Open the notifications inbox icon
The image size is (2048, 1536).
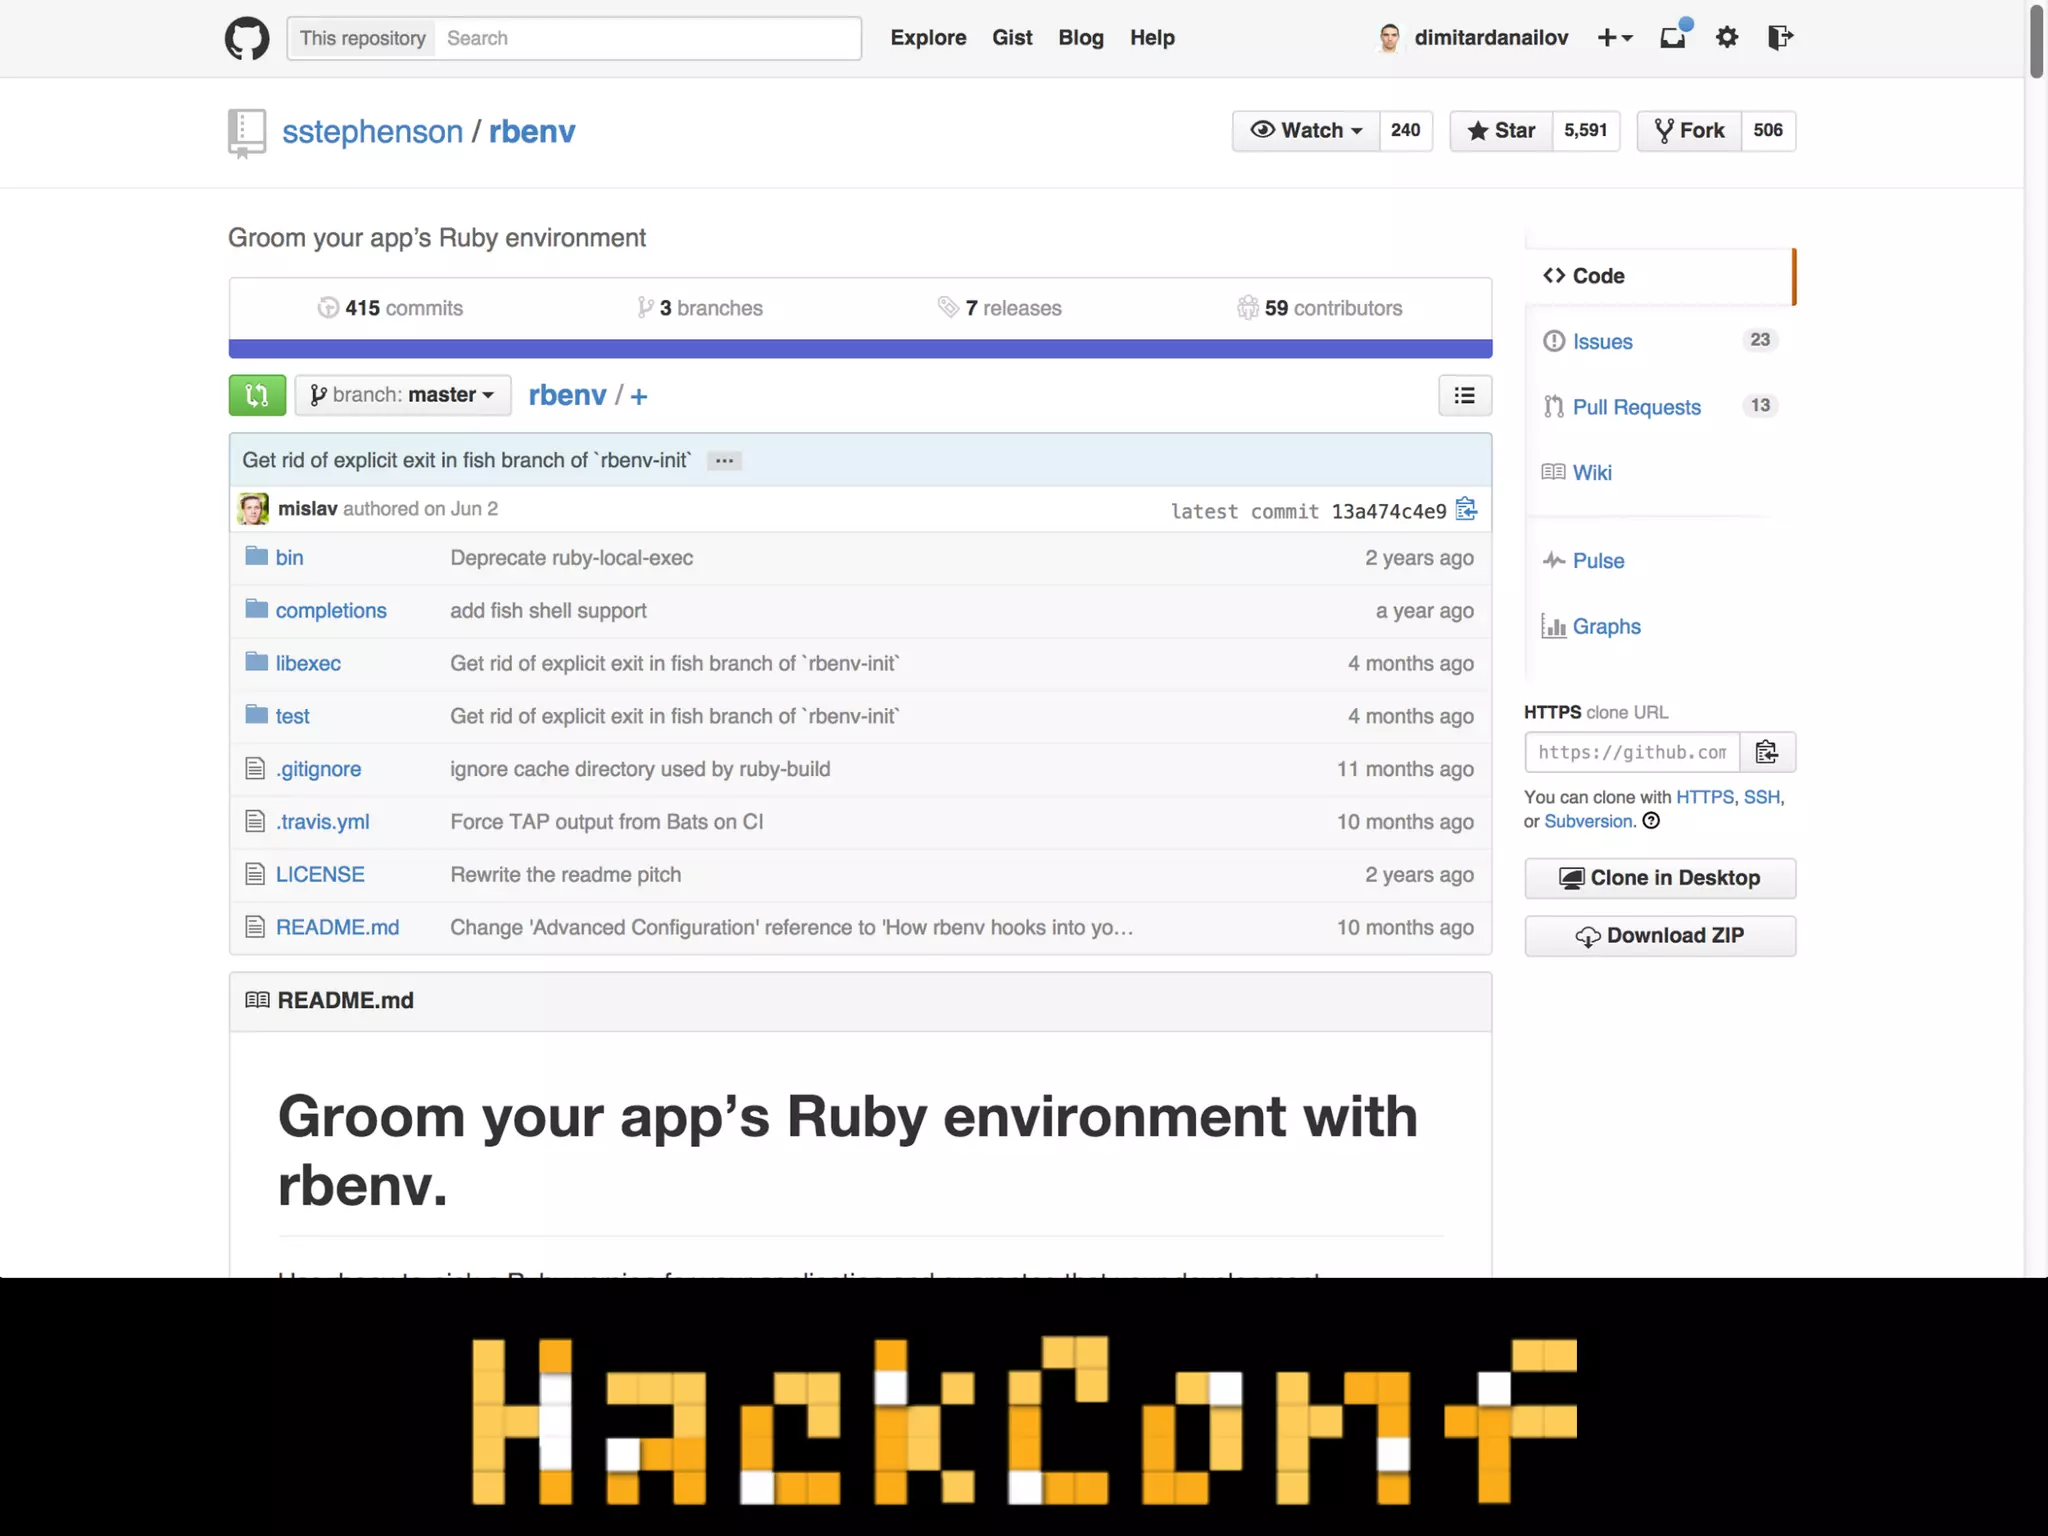point(1673,38)
